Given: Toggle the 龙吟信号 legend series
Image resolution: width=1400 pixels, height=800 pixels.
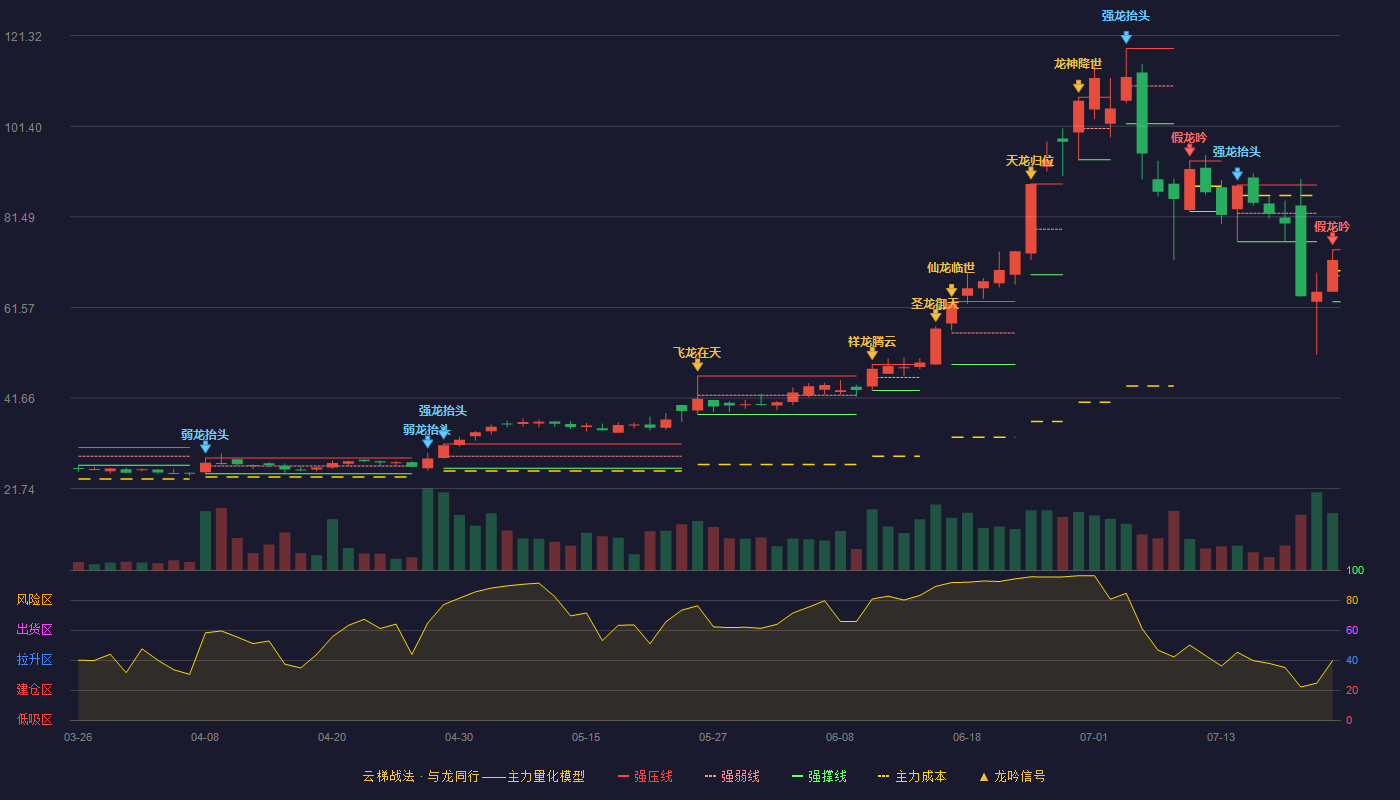Looking at the screenshot, I should click(1011, 776).
